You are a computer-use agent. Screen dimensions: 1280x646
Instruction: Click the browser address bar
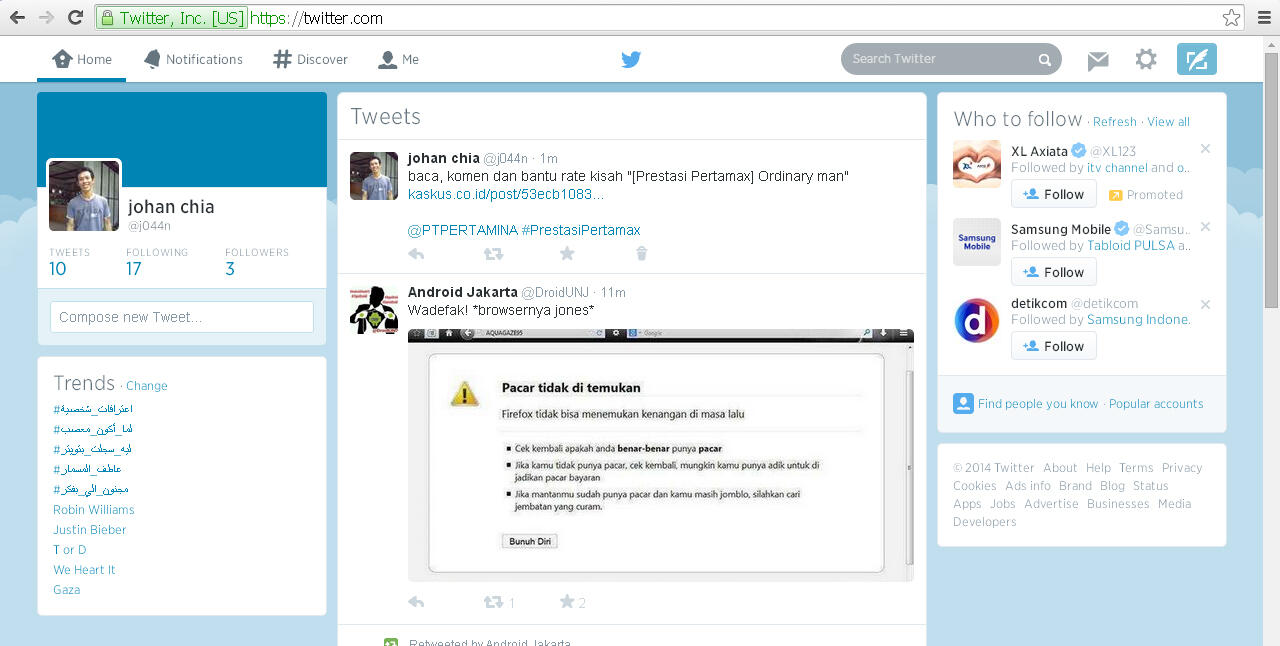click(670, 17)
